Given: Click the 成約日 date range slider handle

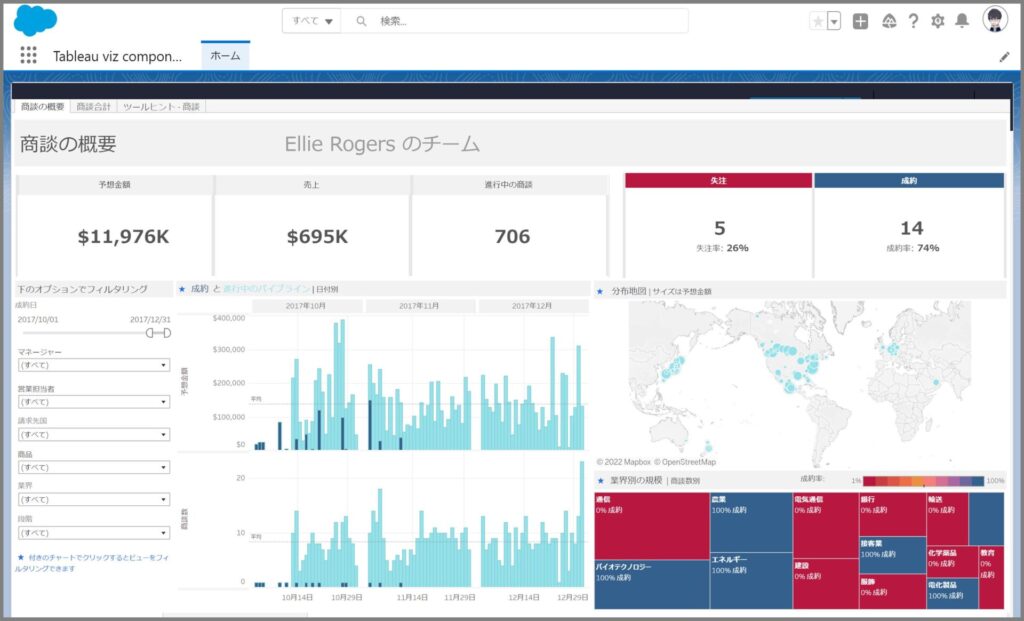Looking at the screenshot, I should tap(151, 333).
